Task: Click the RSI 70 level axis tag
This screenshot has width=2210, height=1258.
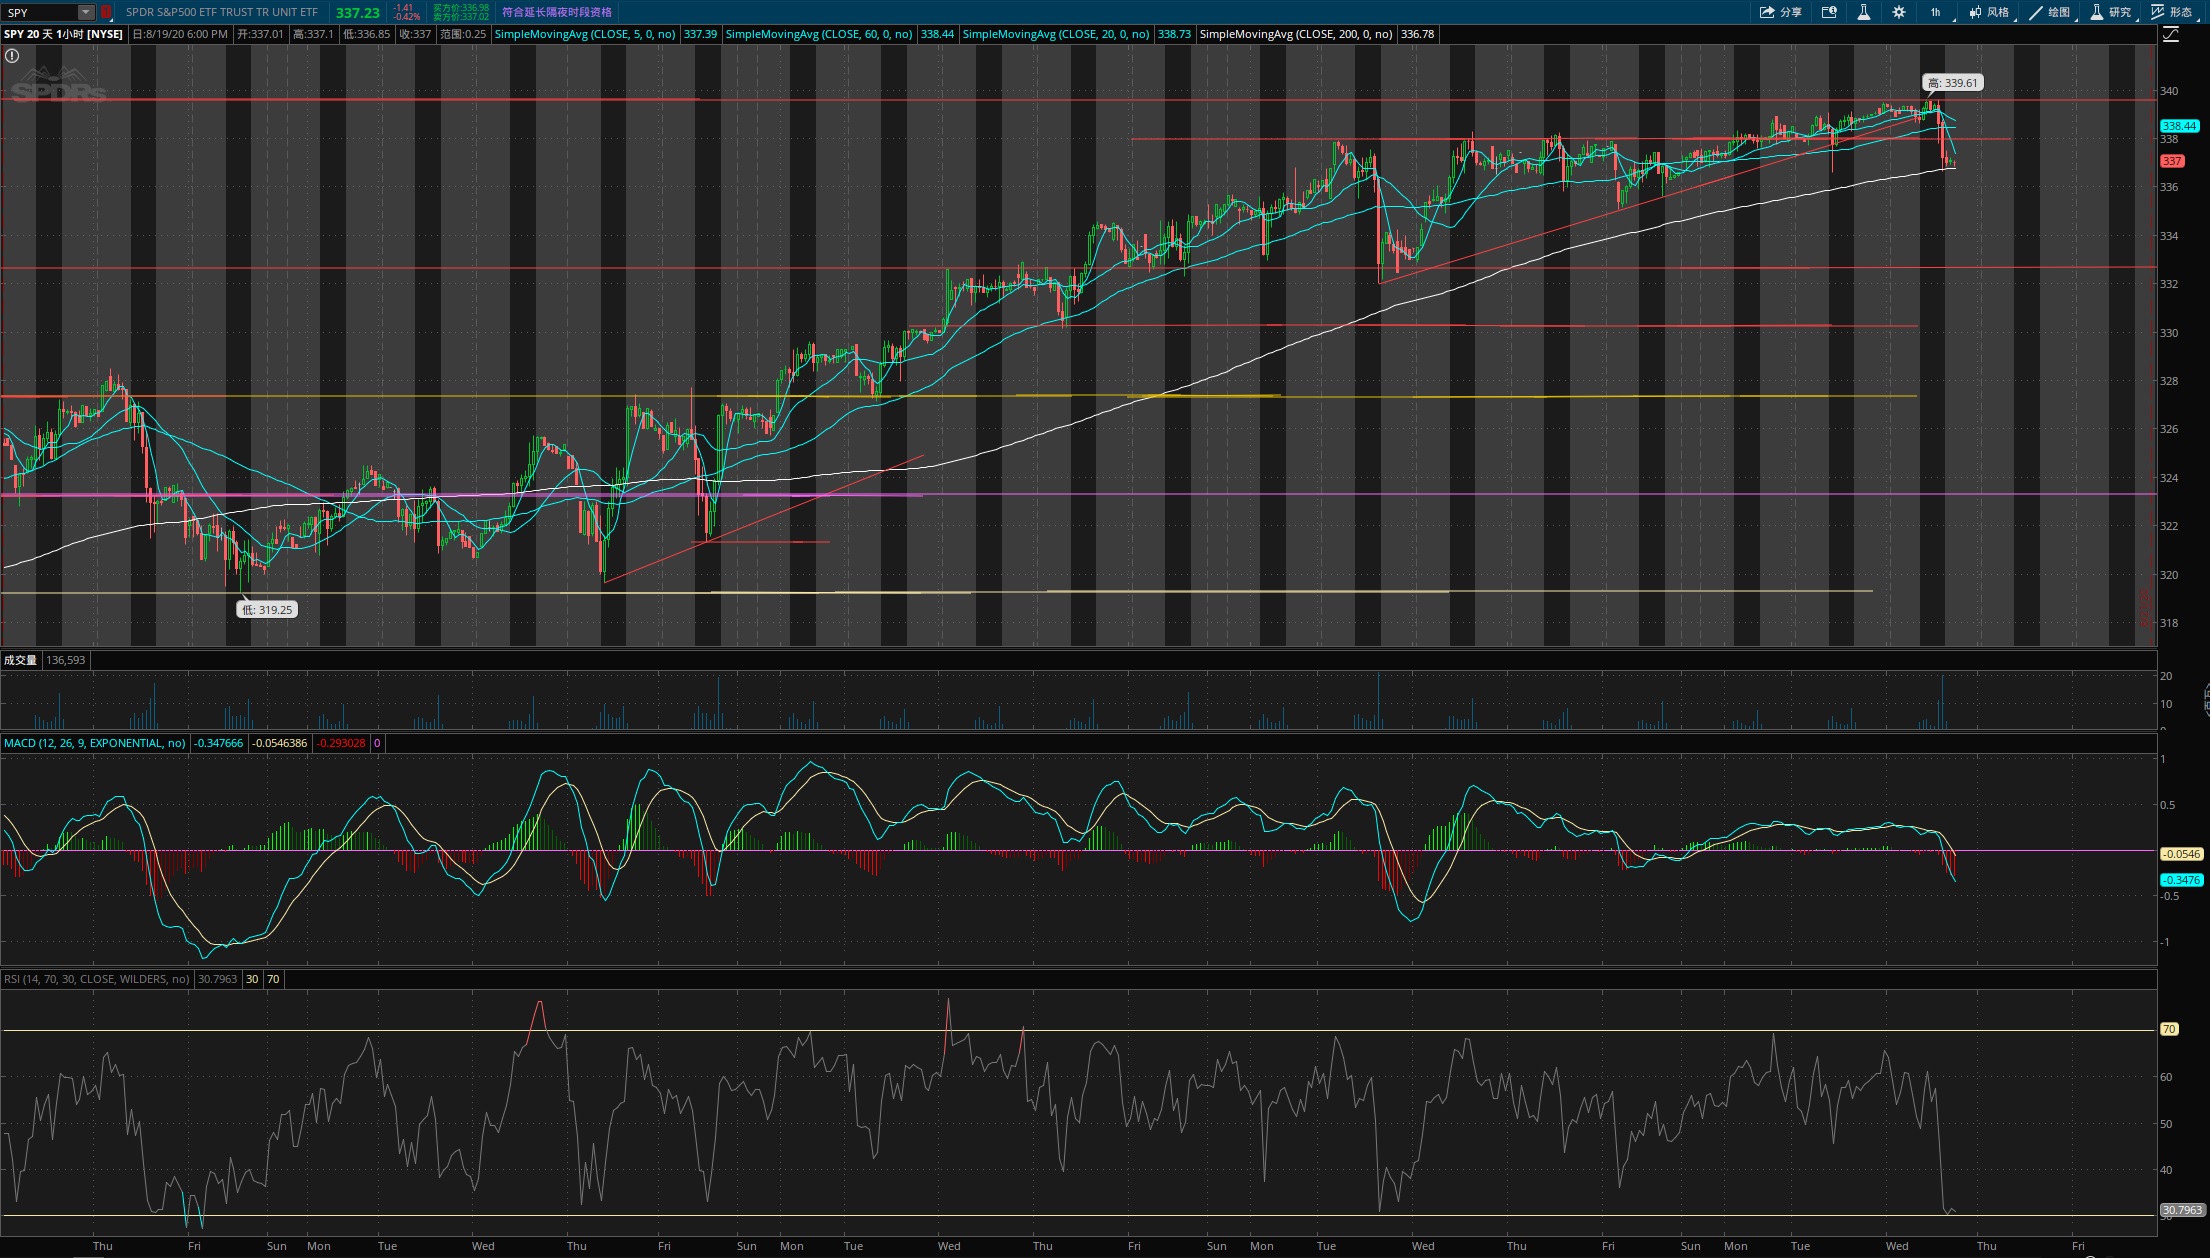Action: click(2169, 1029)
